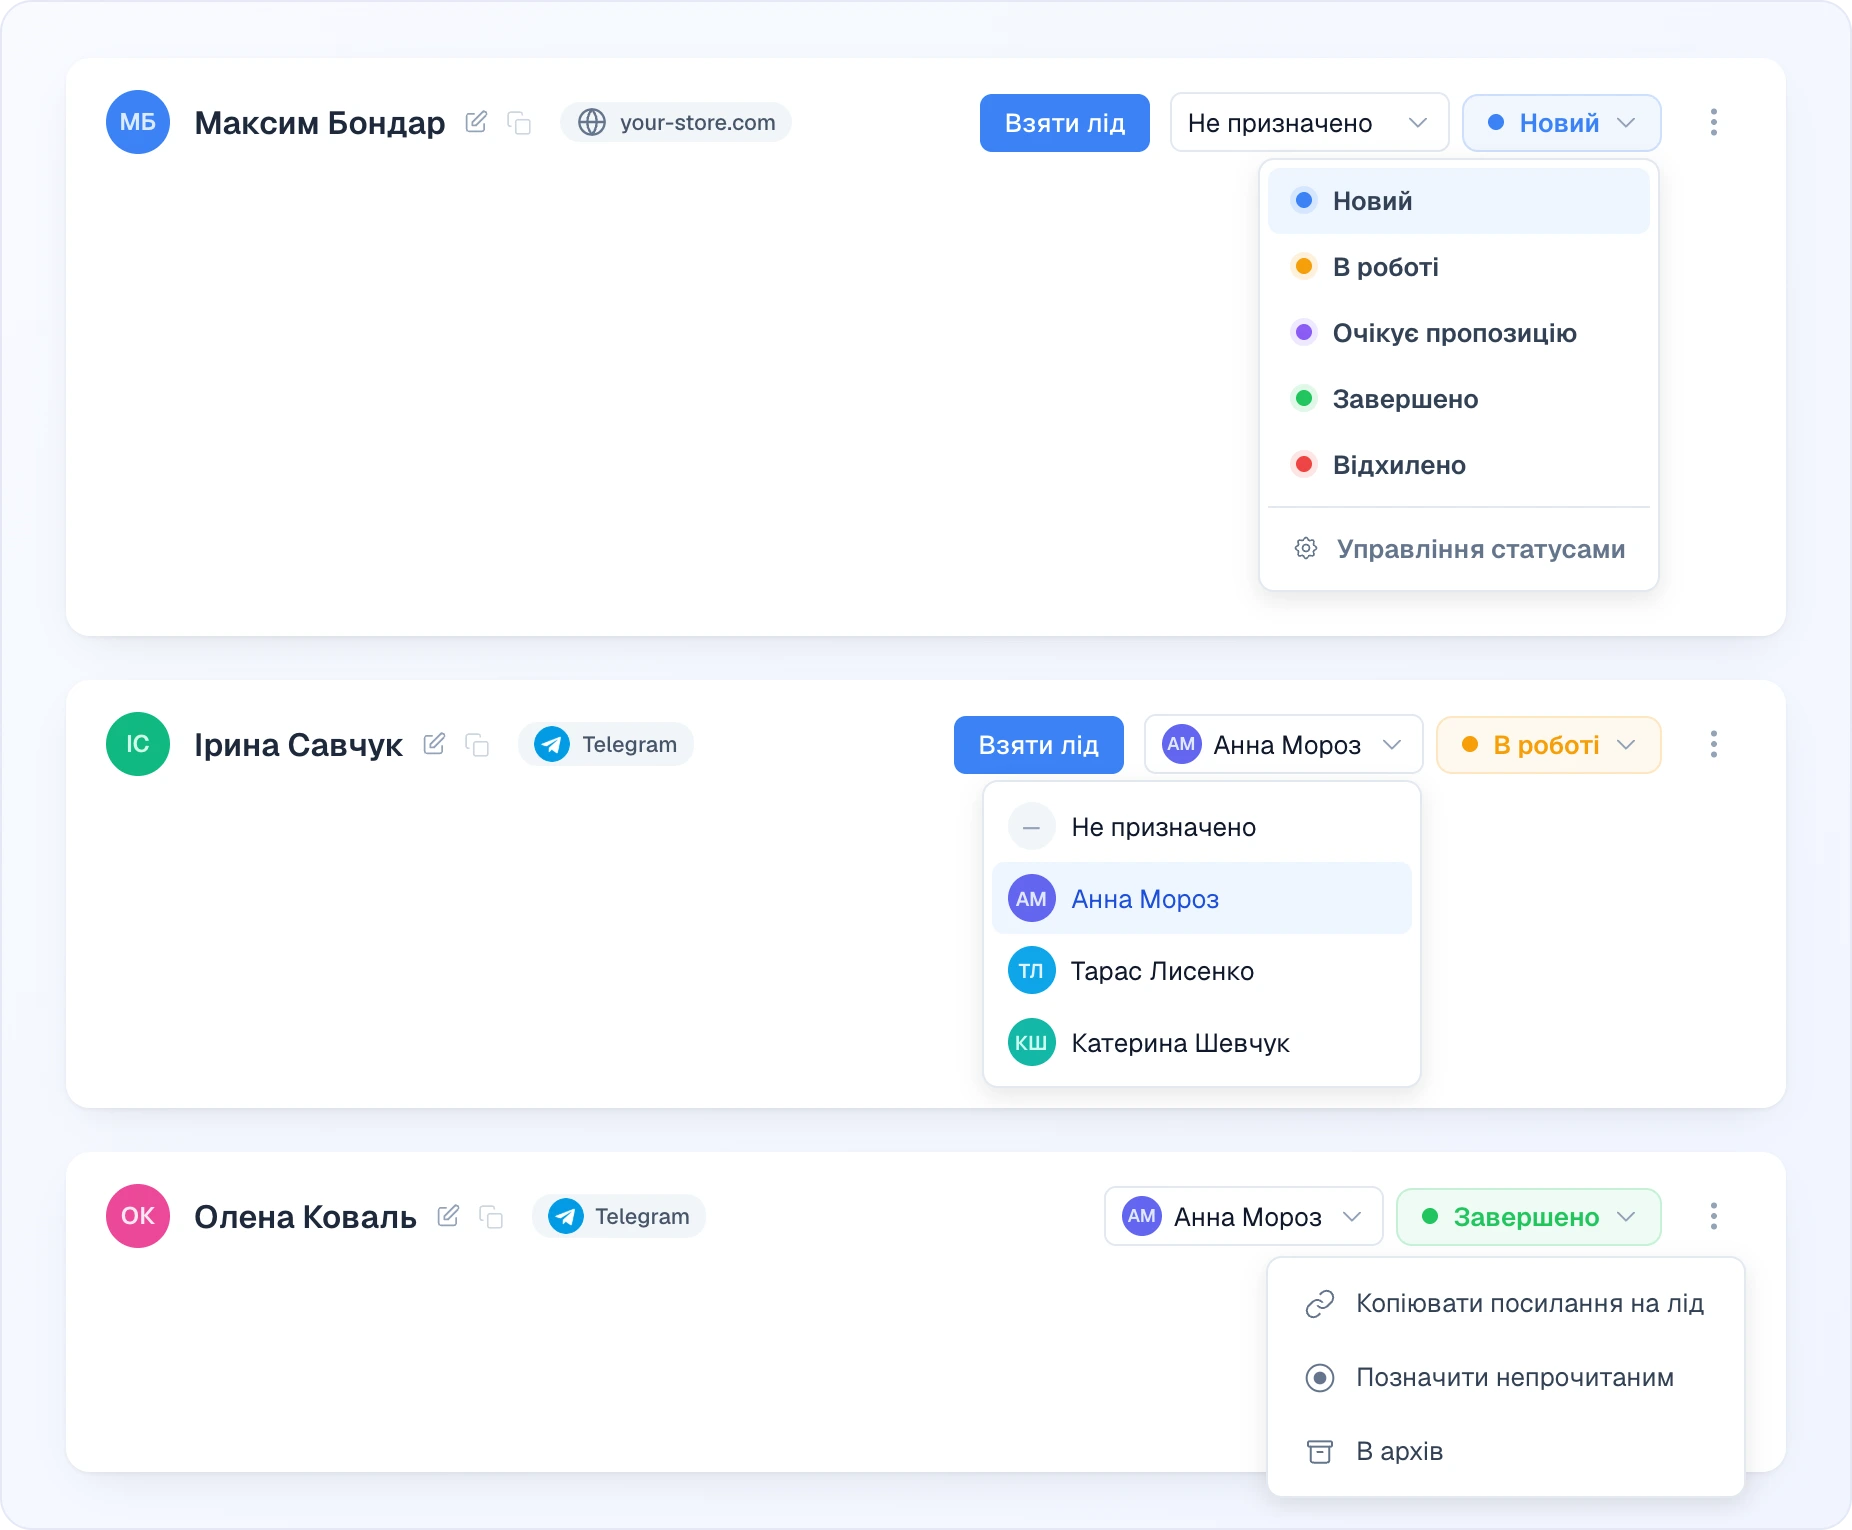Open the your-store.com source tag

(676, 122)
